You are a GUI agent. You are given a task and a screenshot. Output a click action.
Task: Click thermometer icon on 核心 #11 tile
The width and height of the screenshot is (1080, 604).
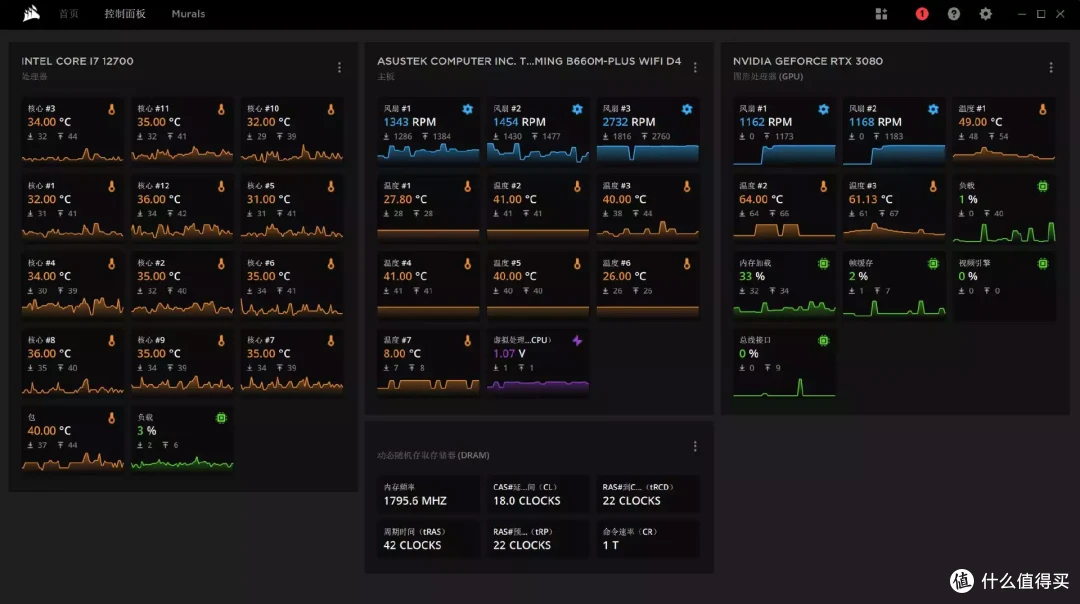point(221,109)
